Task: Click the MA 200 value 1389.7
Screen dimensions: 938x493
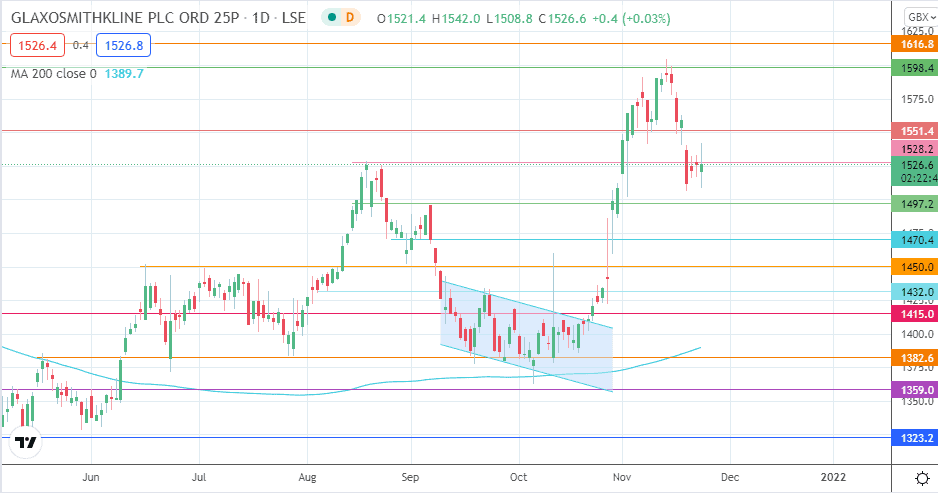Action: coord(124,74)
